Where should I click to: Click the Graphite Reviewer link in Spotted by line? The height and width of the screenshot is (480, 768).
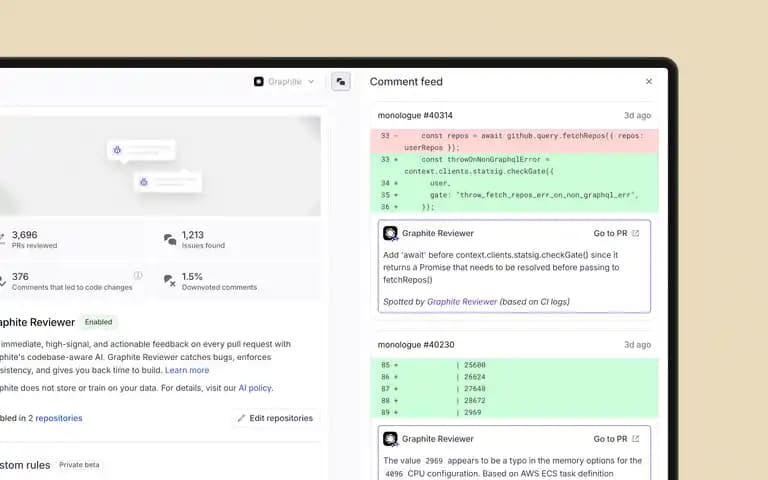462,302
